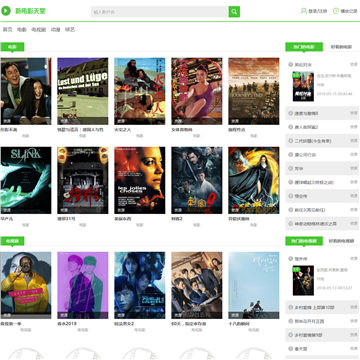
Task: Click the green play logo icon
Action: 6,11
